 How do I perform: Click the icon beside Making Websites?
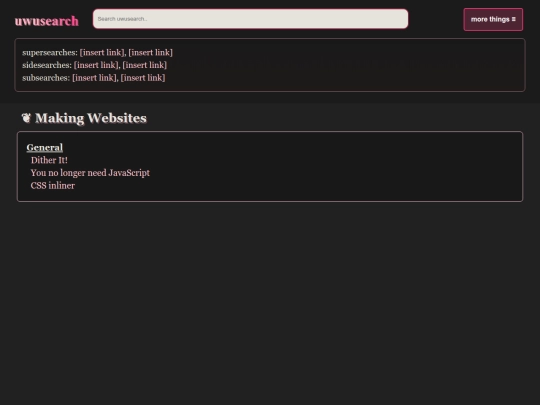(x=26, y=118)
